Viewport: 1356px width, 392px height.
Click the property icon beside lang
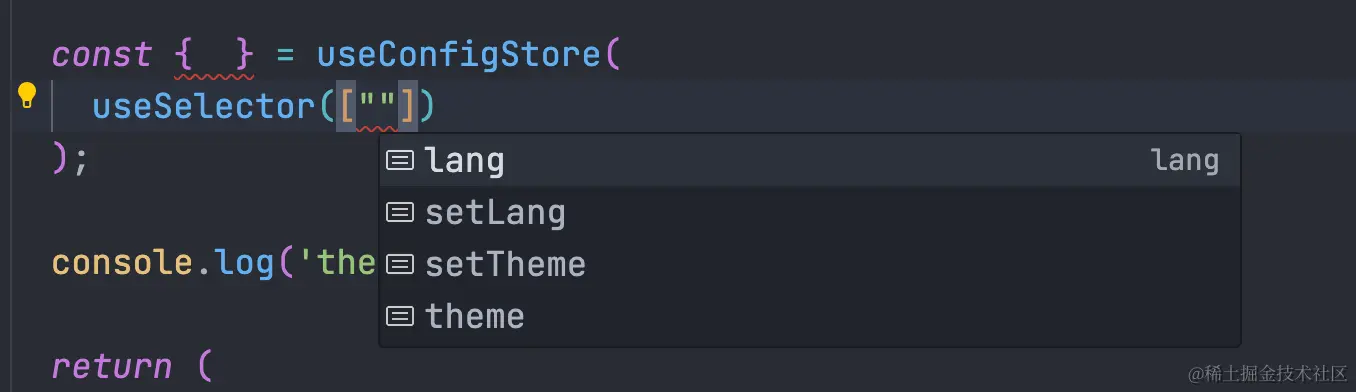[400, 161]
